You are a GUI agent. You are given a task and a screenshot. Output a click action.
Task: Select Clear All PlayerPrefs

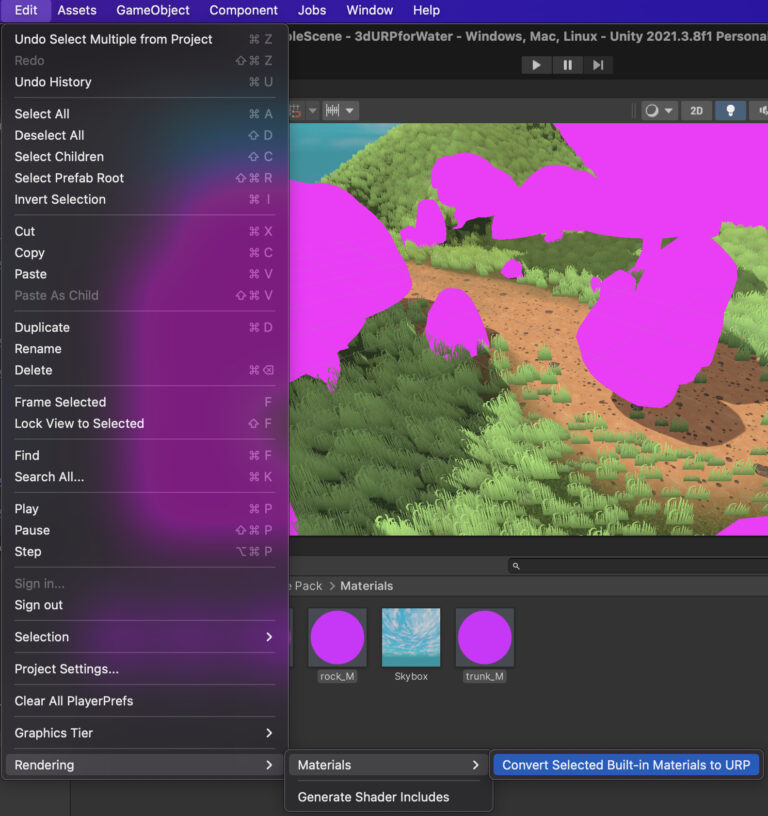(74, 701)
